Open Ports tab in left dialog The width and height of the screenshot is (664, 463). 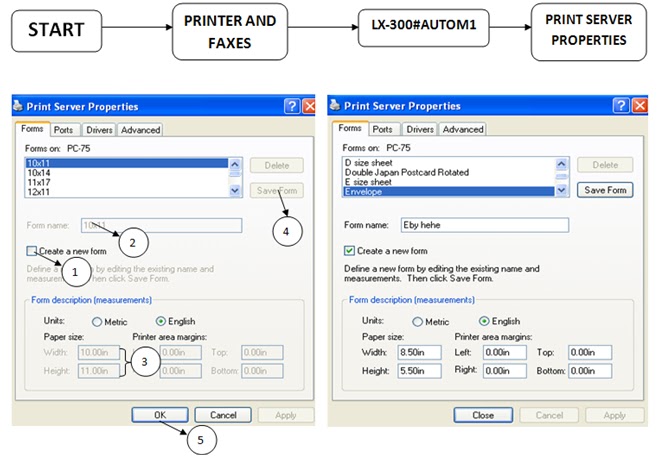pos(64,130)
